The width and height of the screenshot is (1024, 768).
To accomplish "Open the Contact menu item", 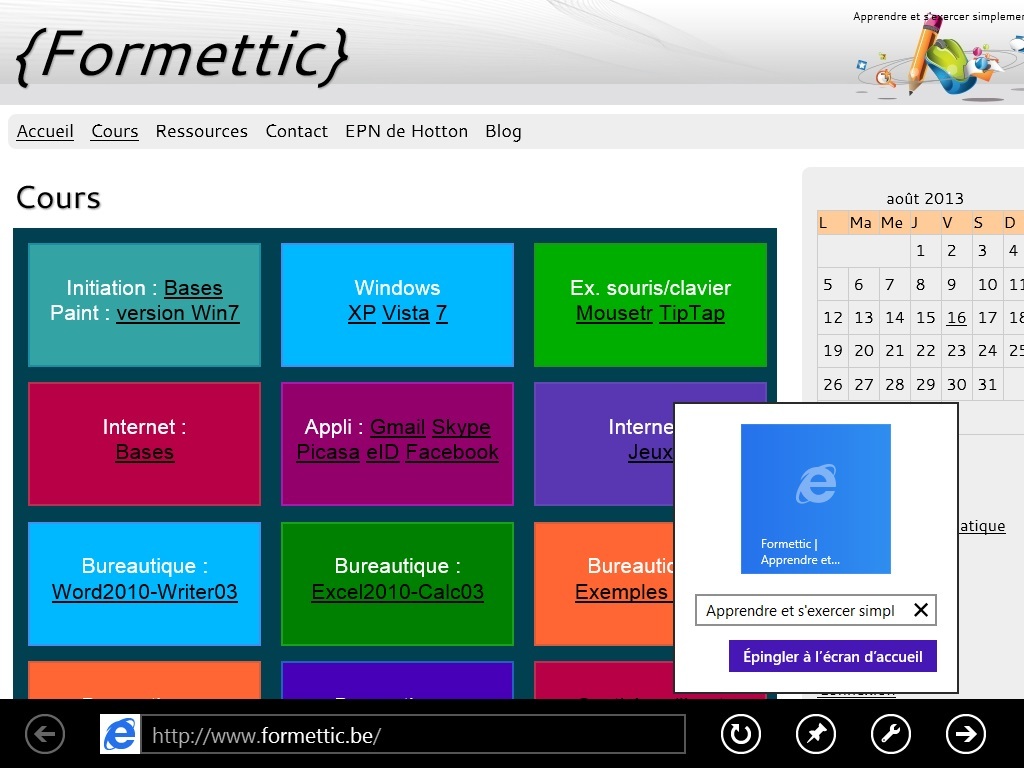I will pyautogui.click(x=296, y=131).
